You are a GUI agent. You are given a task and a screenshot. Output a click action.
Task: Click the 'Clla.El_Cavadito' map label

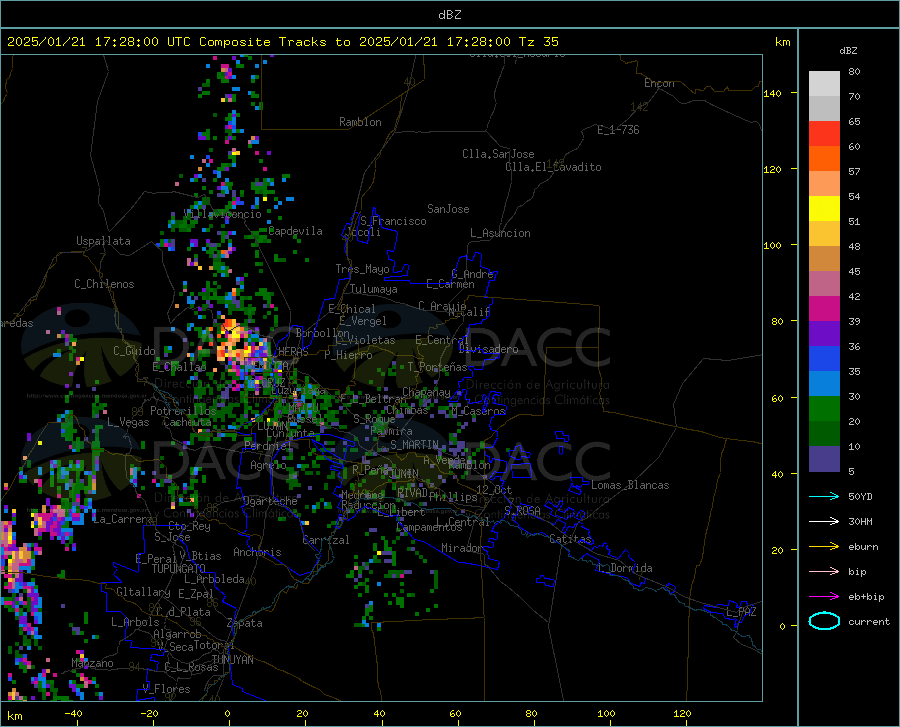click(x=553, y=167)
